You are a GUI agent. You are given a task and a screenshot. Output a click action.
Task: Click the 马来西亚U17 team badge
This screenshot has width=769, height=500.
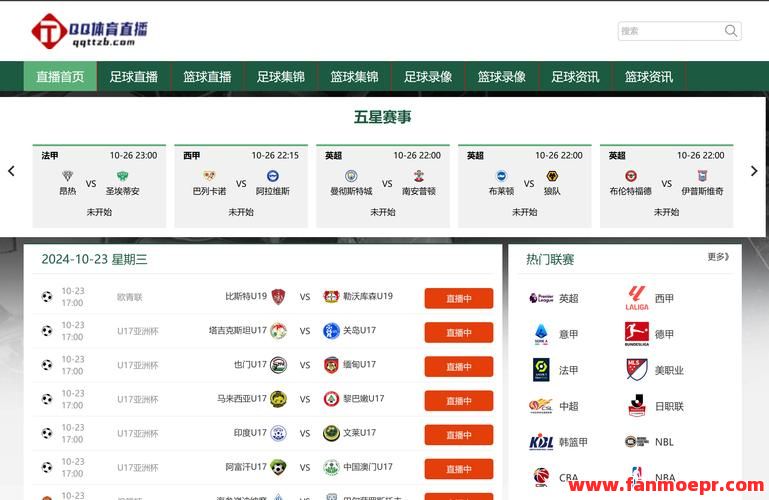pos(279,399)
